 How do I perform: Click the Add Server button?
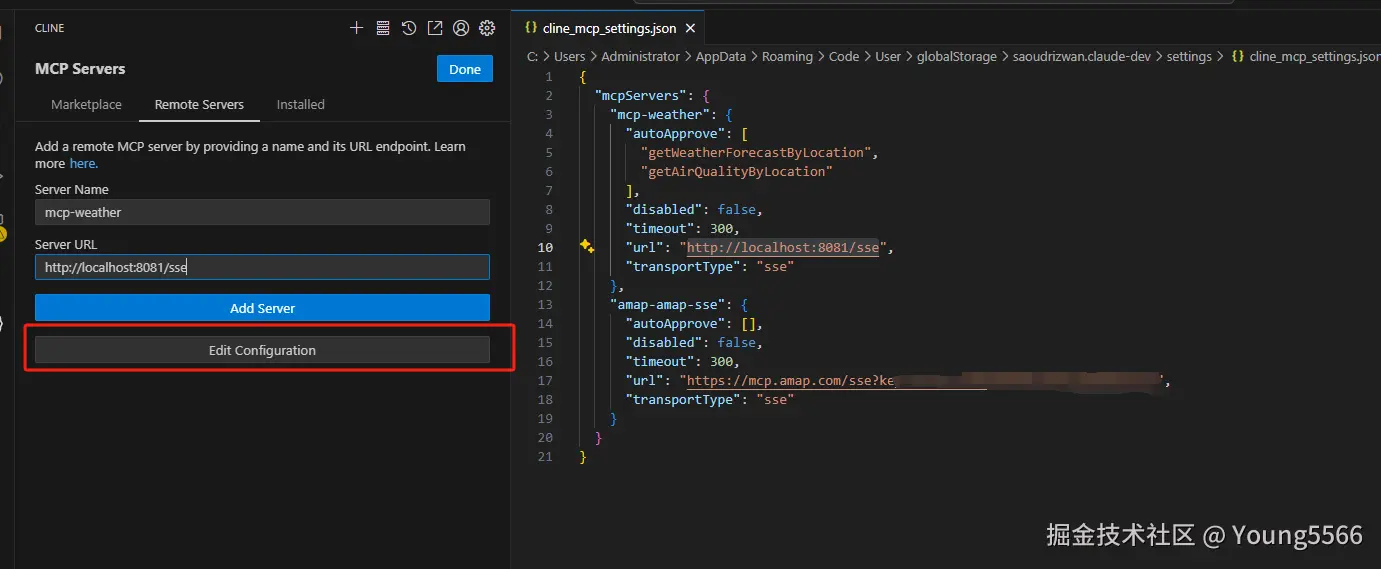pos(262,308)
